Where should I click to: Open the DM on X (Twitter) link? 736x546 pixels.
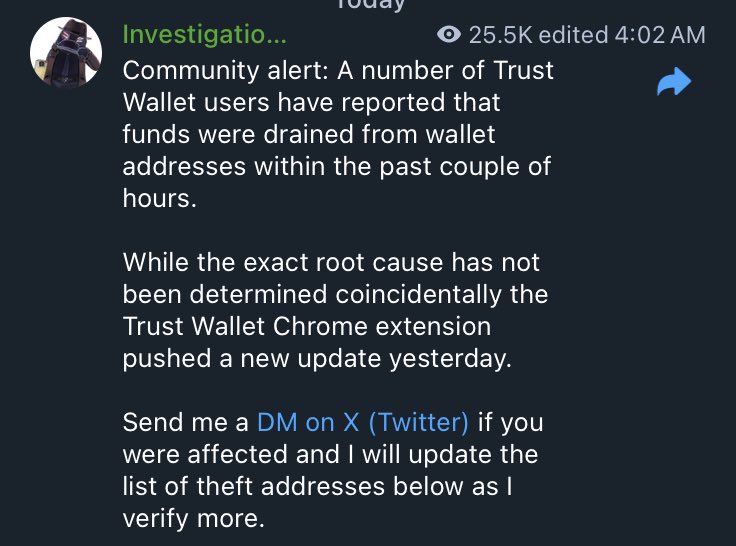(362, 422)
